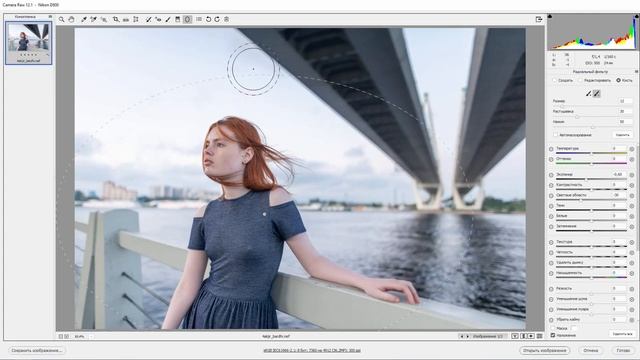Screen dimensions: 640x360
Task: Select the White Balance eyedropper tool
Action: (x=84, y=19)
